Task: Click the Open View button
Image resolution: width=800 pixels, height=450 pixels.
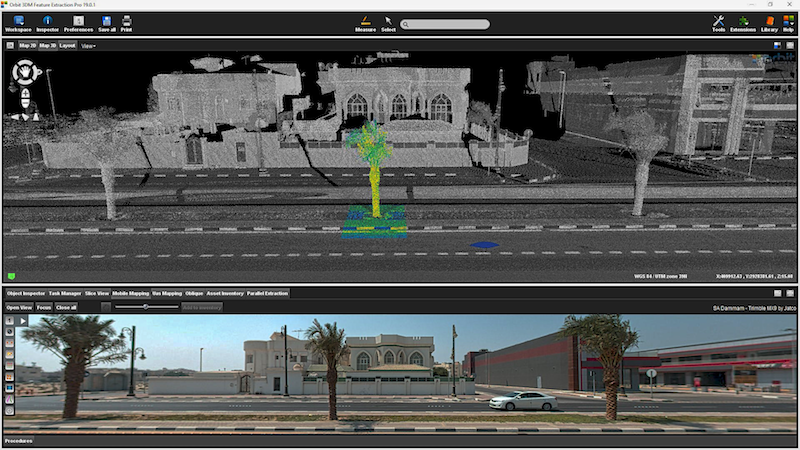Action: click(x=19, y=307)
